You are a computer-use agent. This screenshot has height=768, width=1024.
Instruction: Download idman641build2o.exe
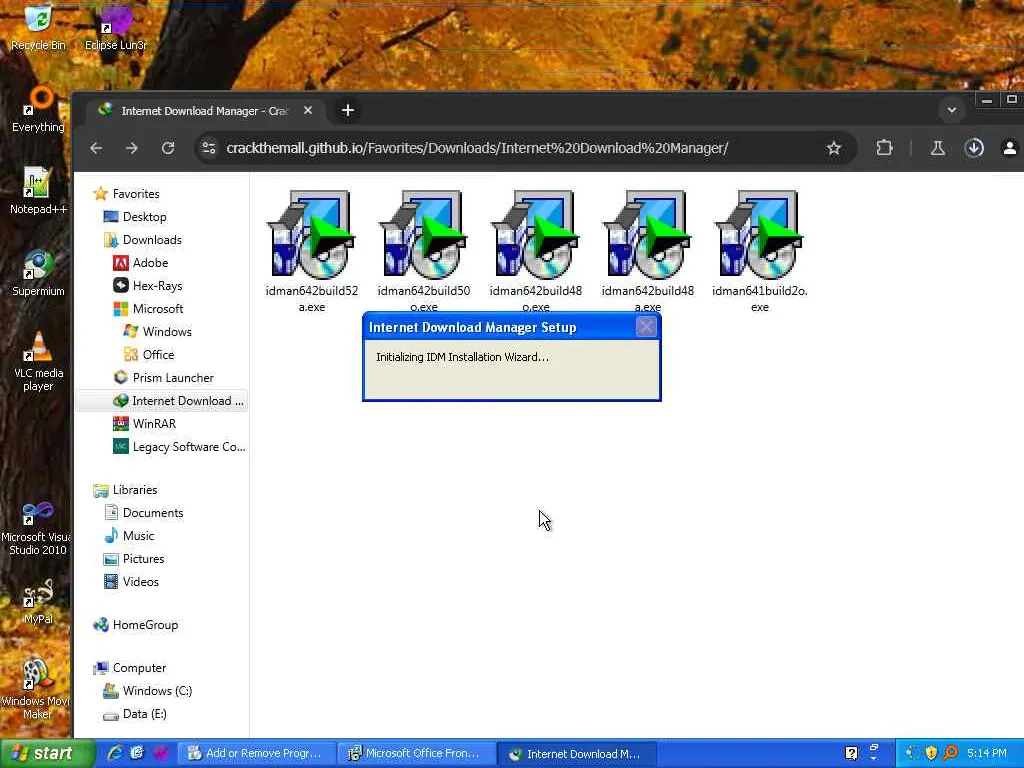coord(760,251)
